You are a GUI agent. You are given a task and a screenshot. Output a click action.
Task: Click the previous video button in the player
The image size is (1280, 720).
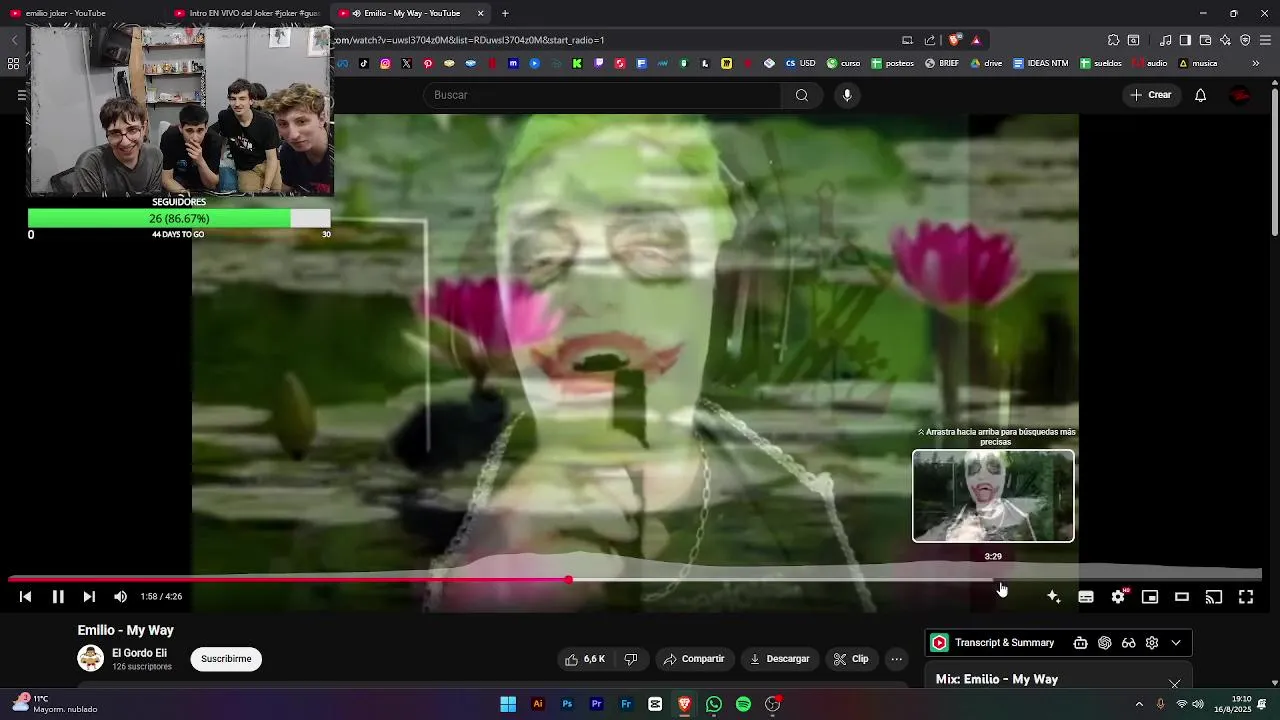tap(26, 597)
